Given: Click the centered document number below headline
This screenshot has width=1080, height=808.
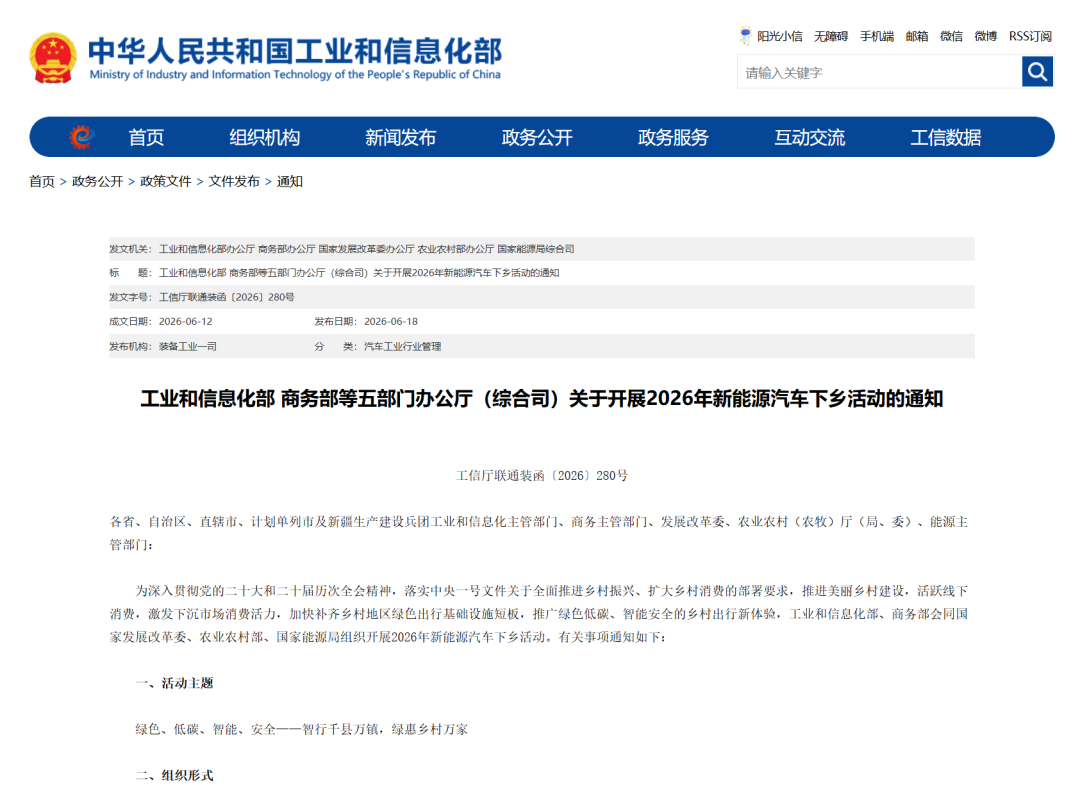Looking at the screenshot, I should pyautogui.click(x=541, y=475).
